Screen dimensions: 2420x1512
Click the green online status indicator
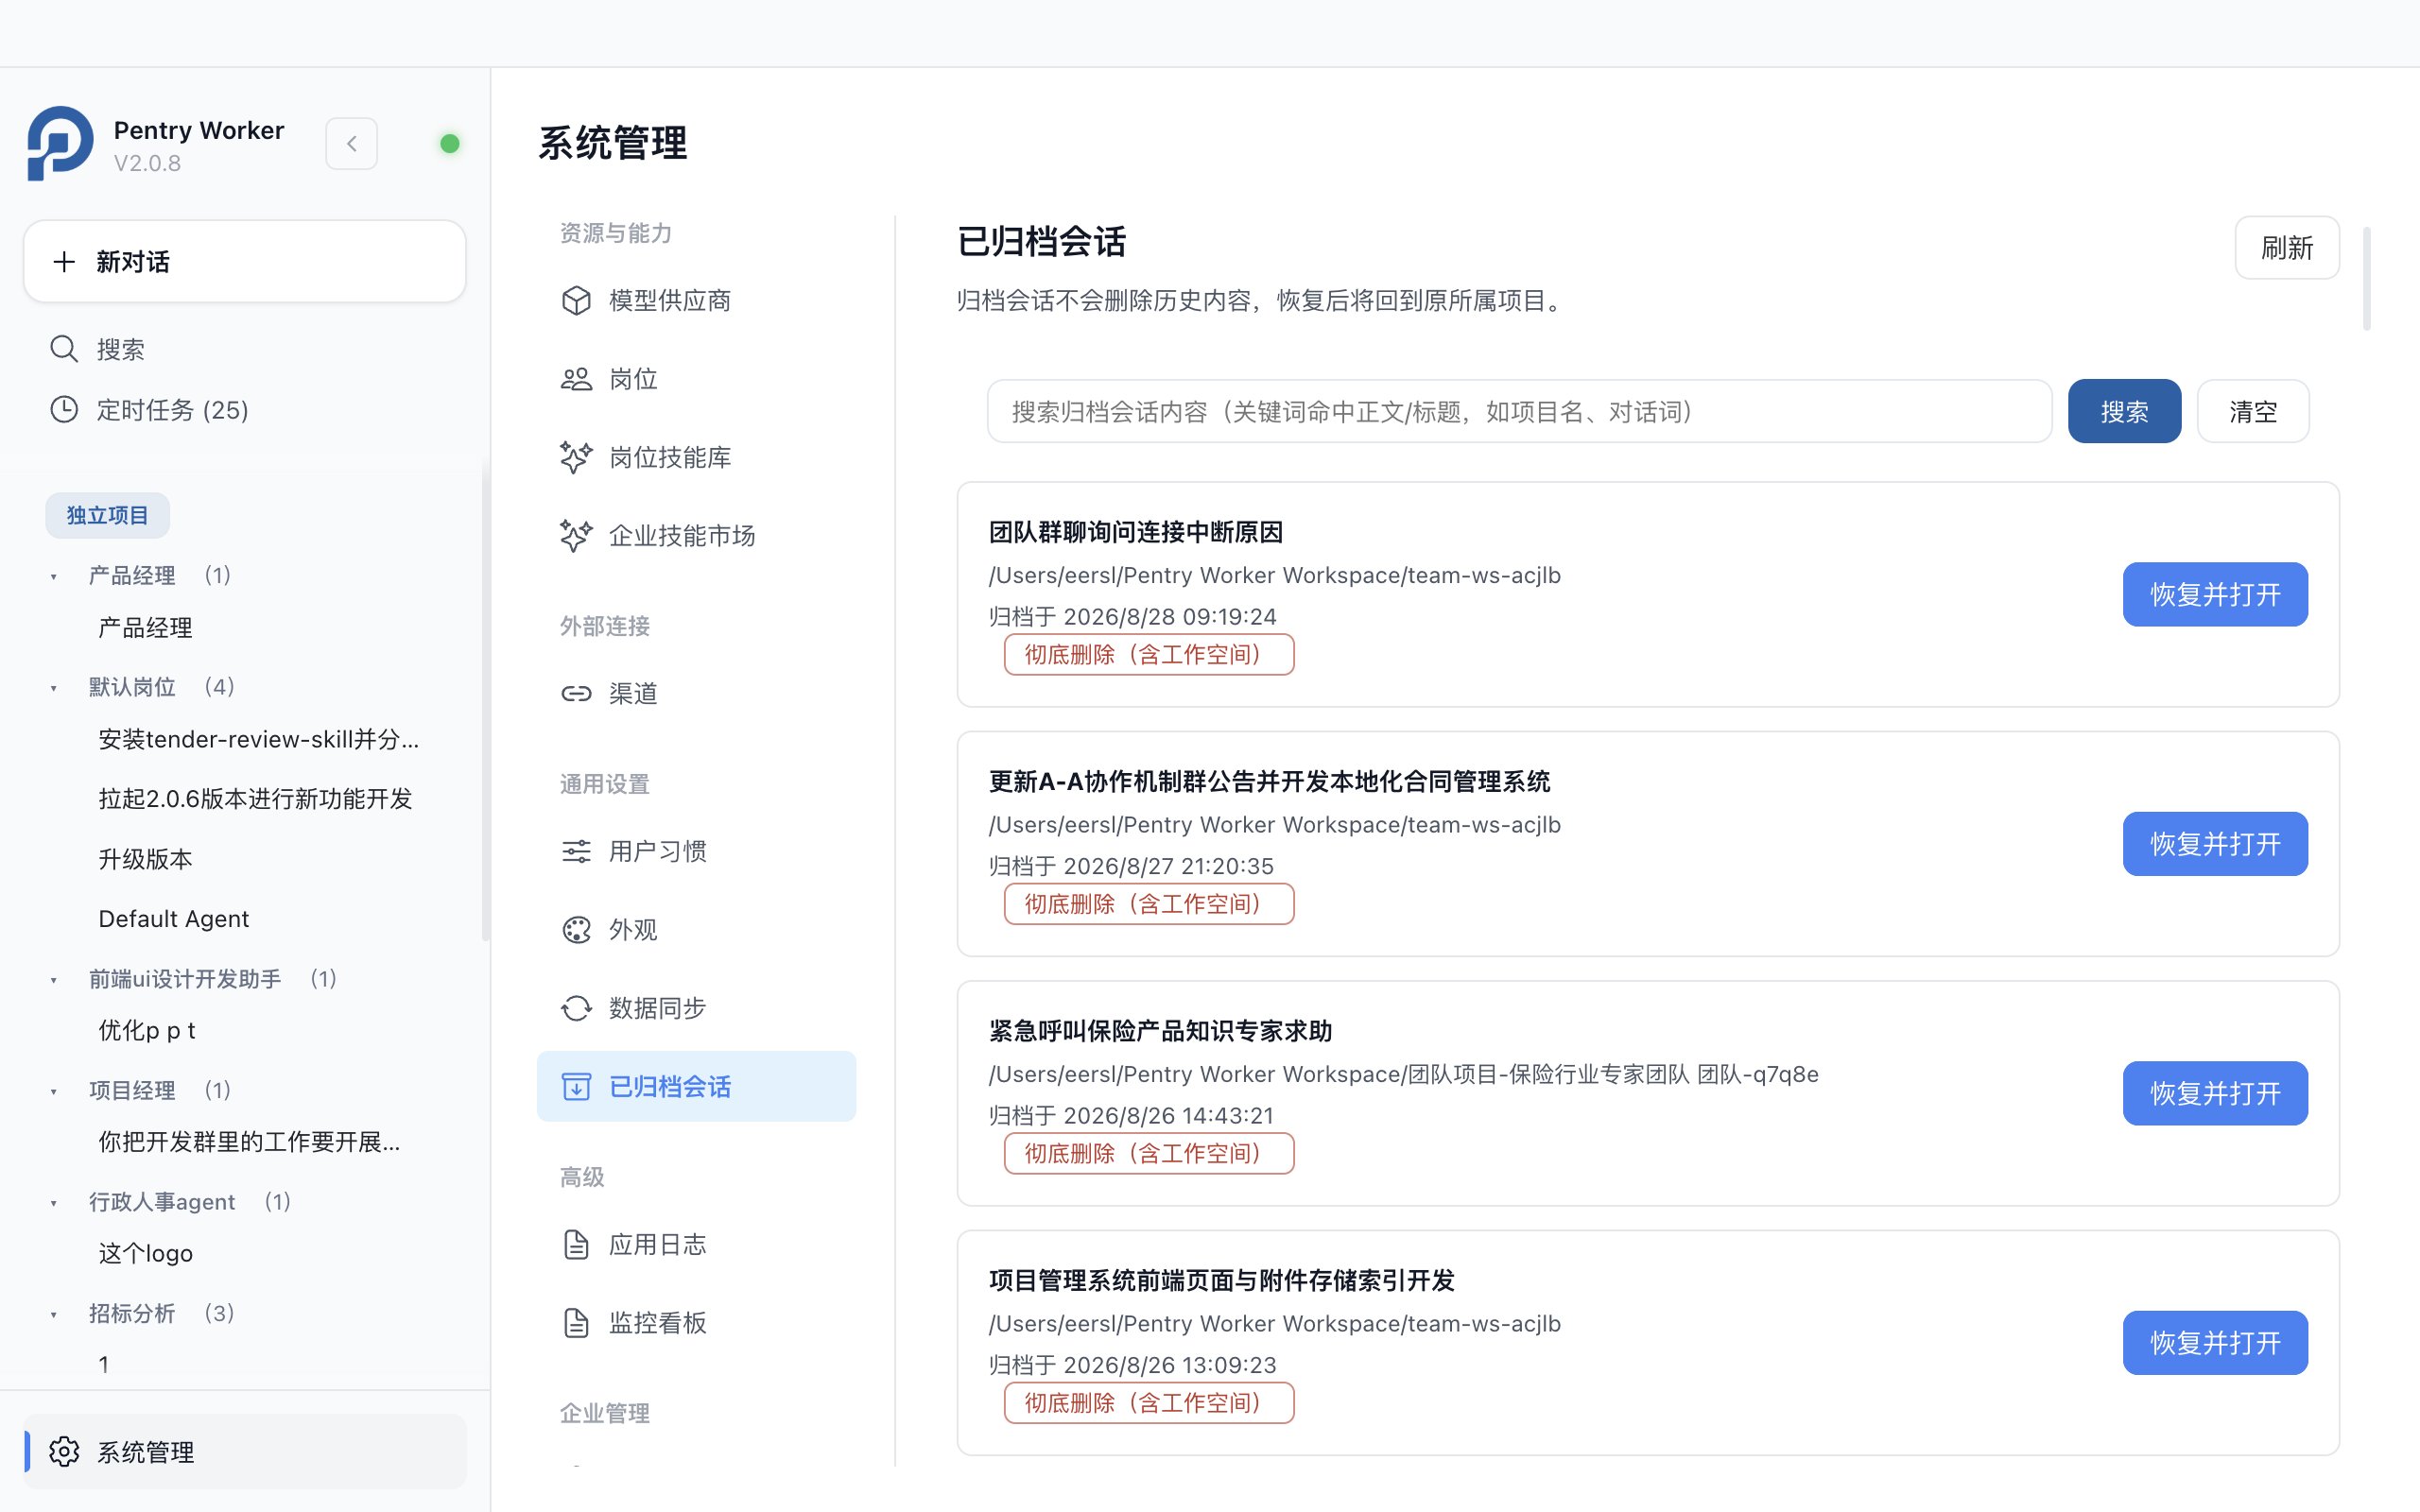pyautogui.click(x=450, y=144)
